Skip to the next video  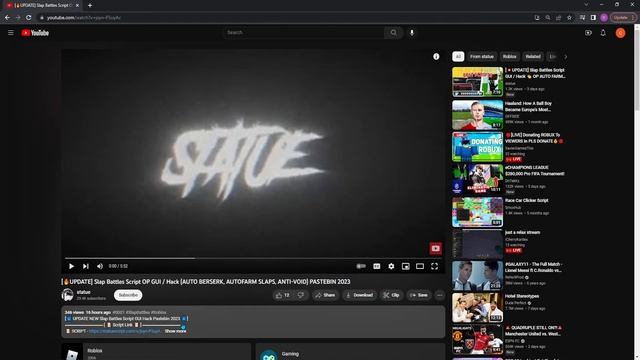coord(86,266)
